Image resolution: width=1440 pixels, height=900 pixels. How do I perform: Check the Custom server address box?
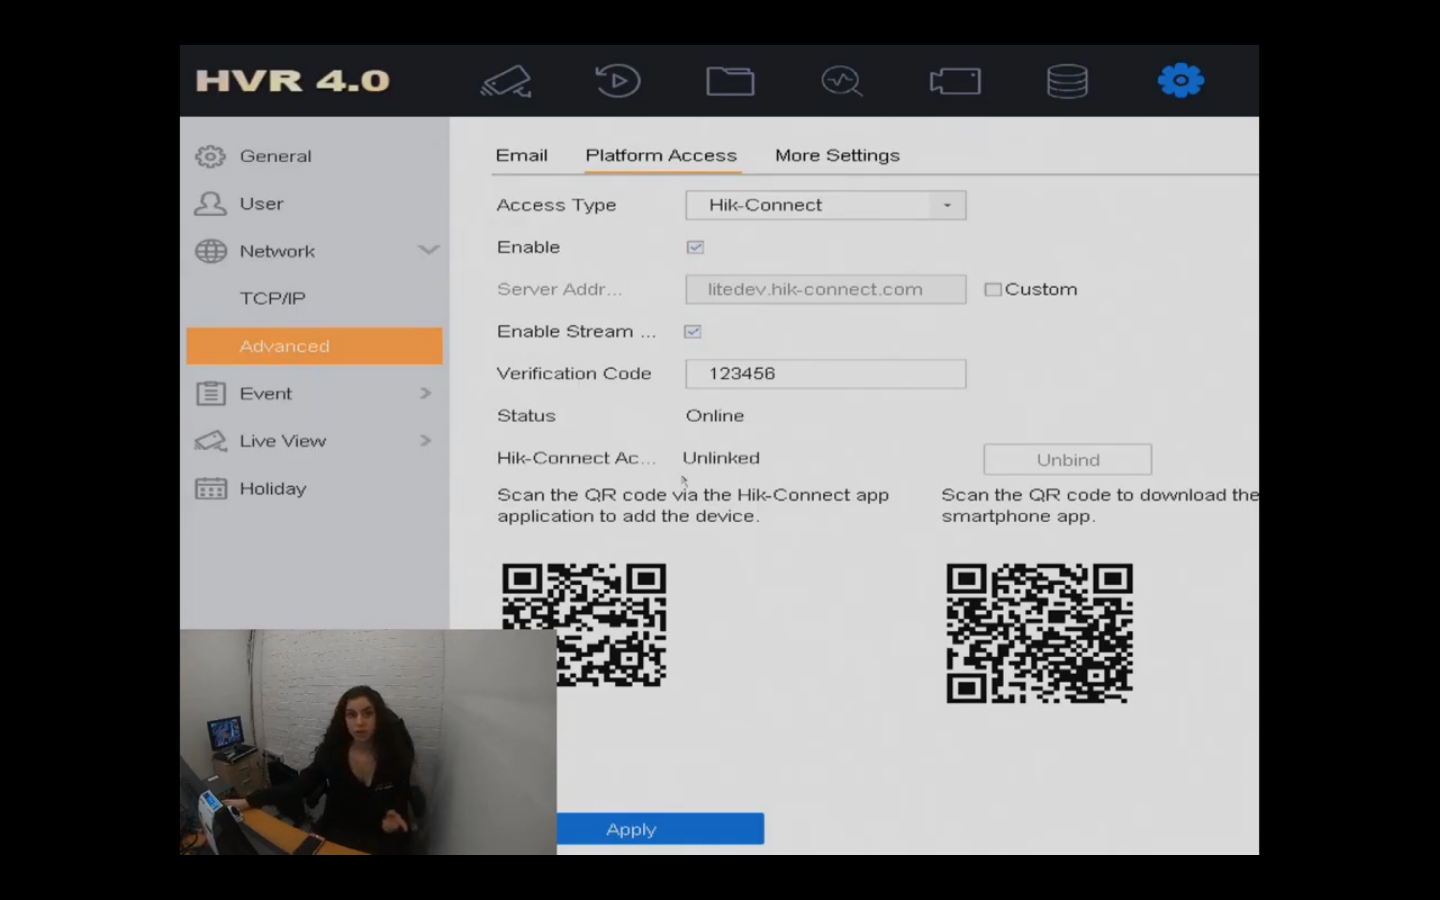point(993,290)
